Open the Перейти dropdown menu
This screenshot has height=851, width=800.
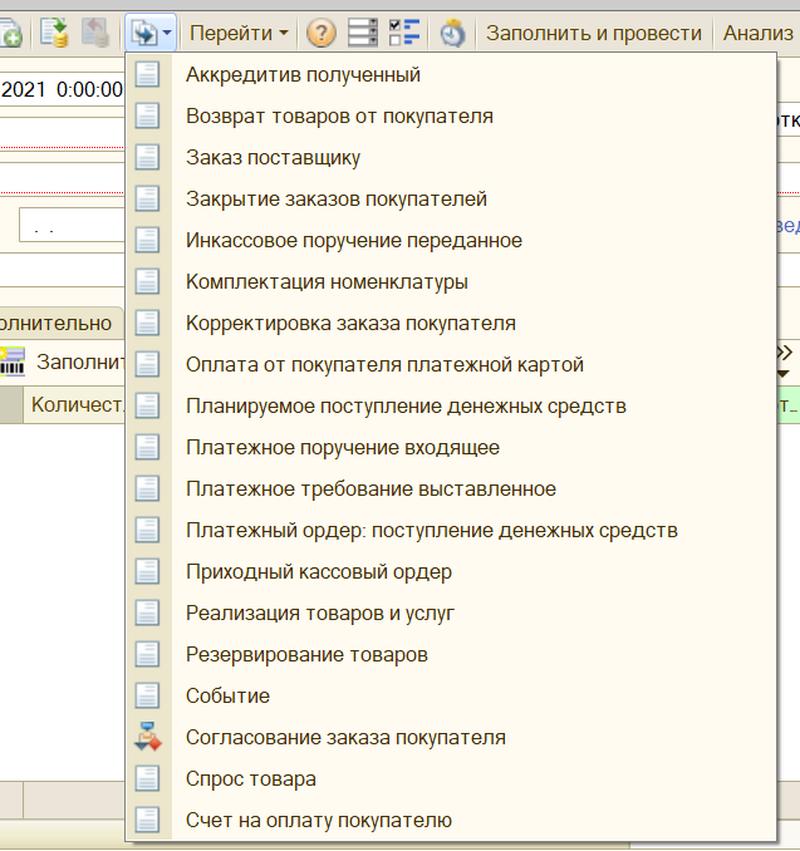pos(238,33)
